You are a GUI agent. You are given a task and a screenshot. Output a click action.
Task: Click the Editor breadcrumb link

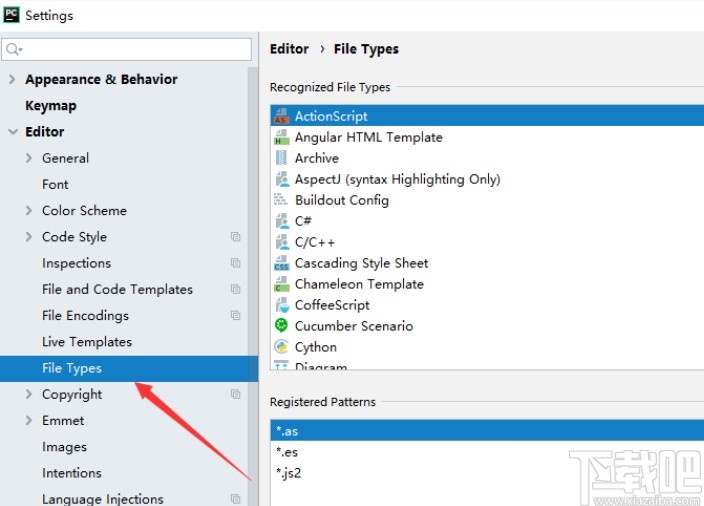coord(289,49)
